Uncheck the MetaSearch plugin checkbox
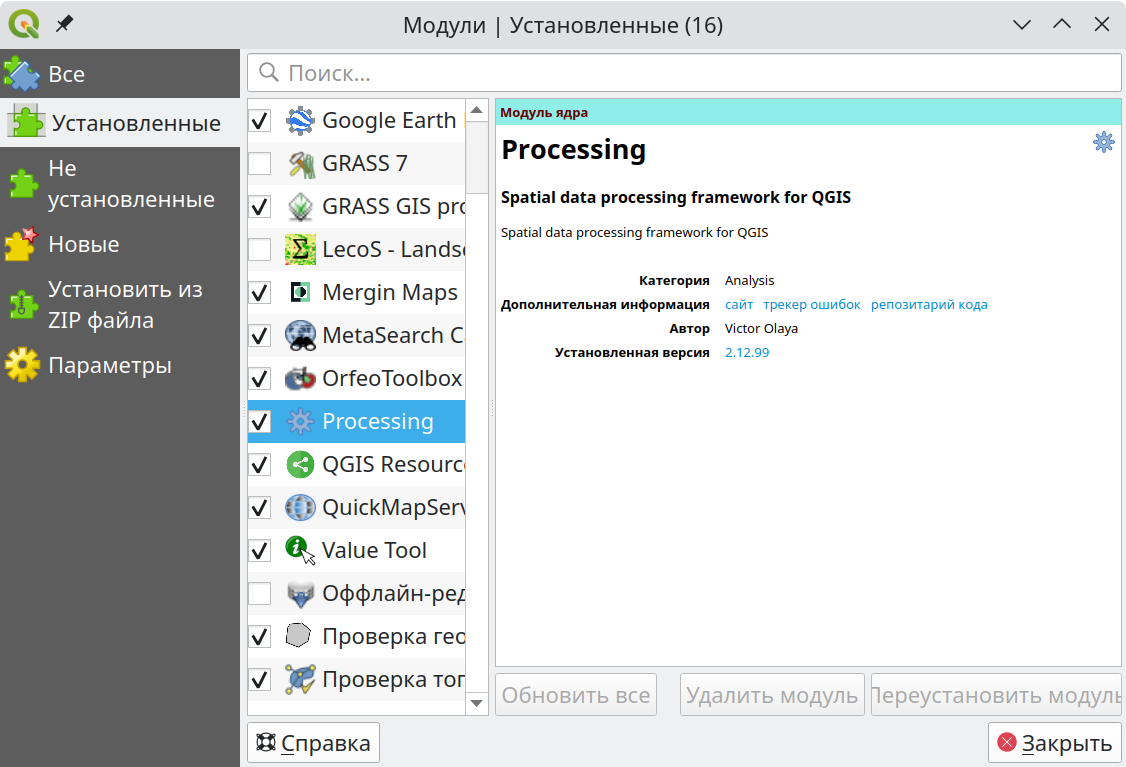1126x767 pixels. click(x=260, y=335)
